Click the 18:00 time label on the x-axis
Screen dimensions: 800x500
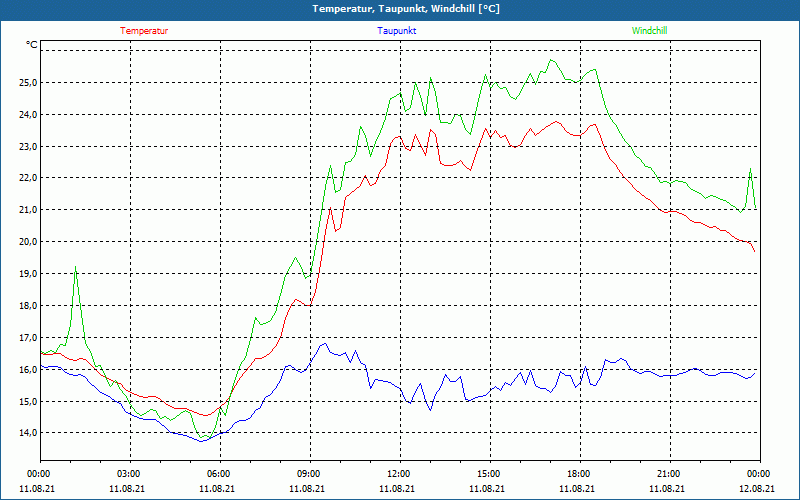[x=580, y=474]
